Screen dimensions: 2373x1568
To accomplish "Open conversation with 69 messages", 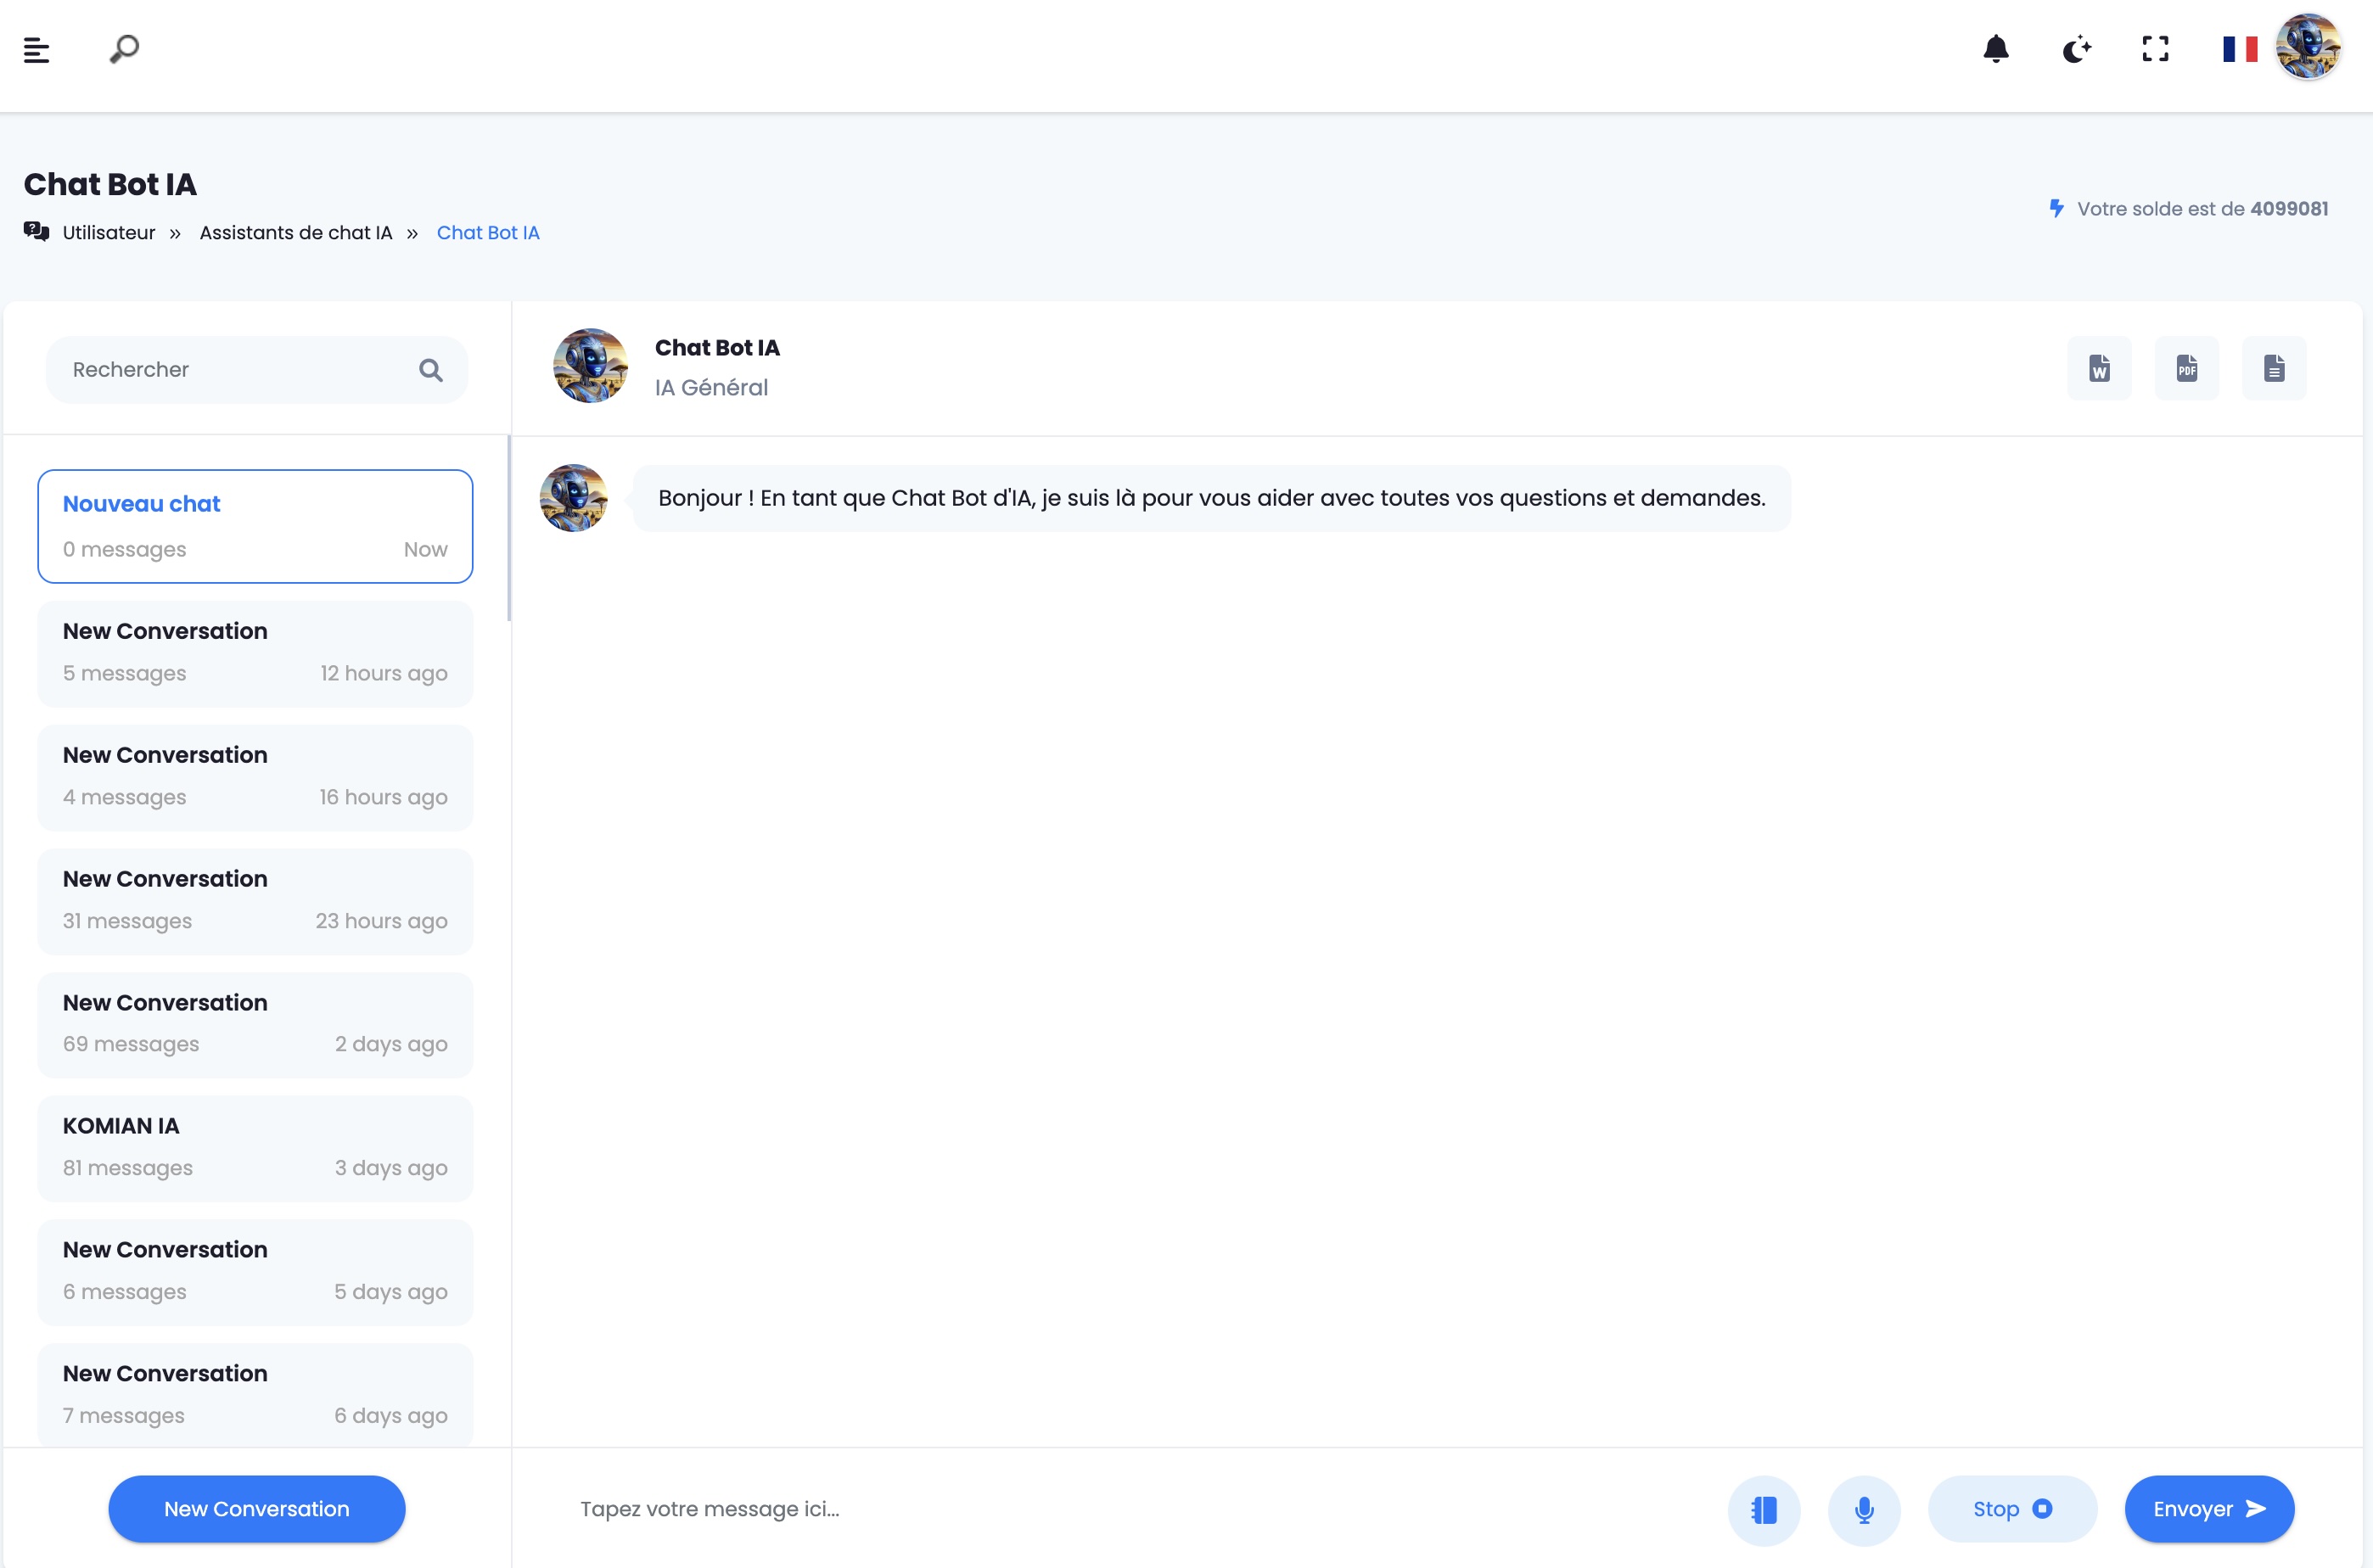I will [x=255, y=1025].
